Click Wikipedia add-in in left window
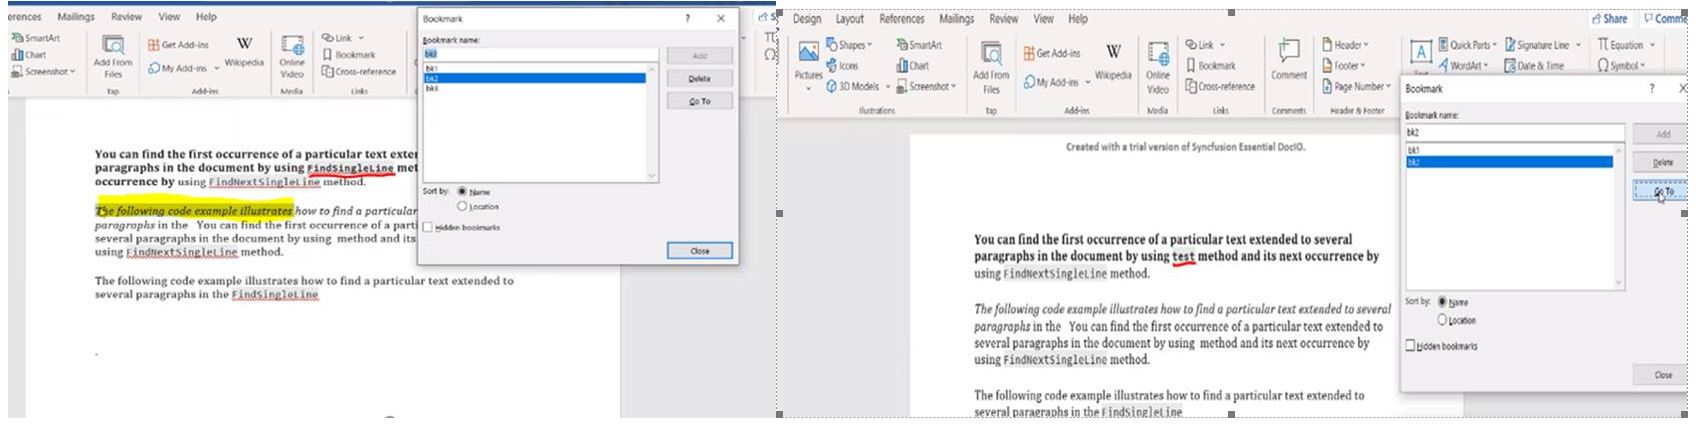1702x431 pixels. tap(244, 51)
